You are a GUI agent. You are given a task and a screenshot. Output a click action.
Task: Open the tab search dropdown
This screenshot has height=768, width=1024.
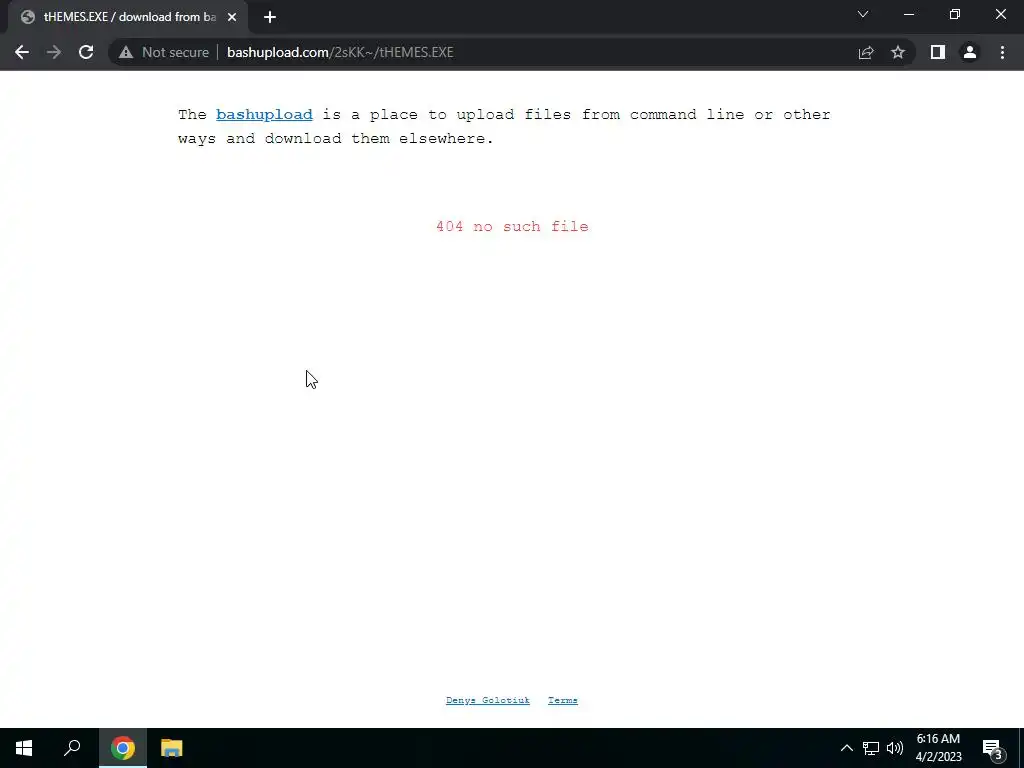(863, 14)
